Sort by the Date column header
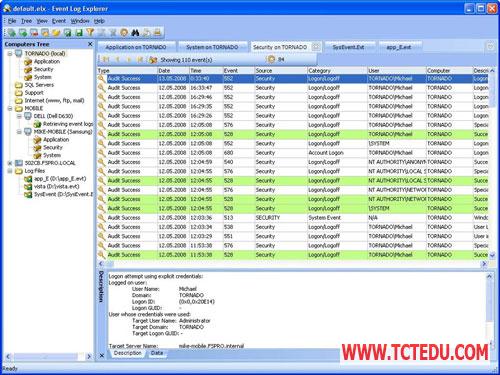The image size is (500, 375). [173, 71]
